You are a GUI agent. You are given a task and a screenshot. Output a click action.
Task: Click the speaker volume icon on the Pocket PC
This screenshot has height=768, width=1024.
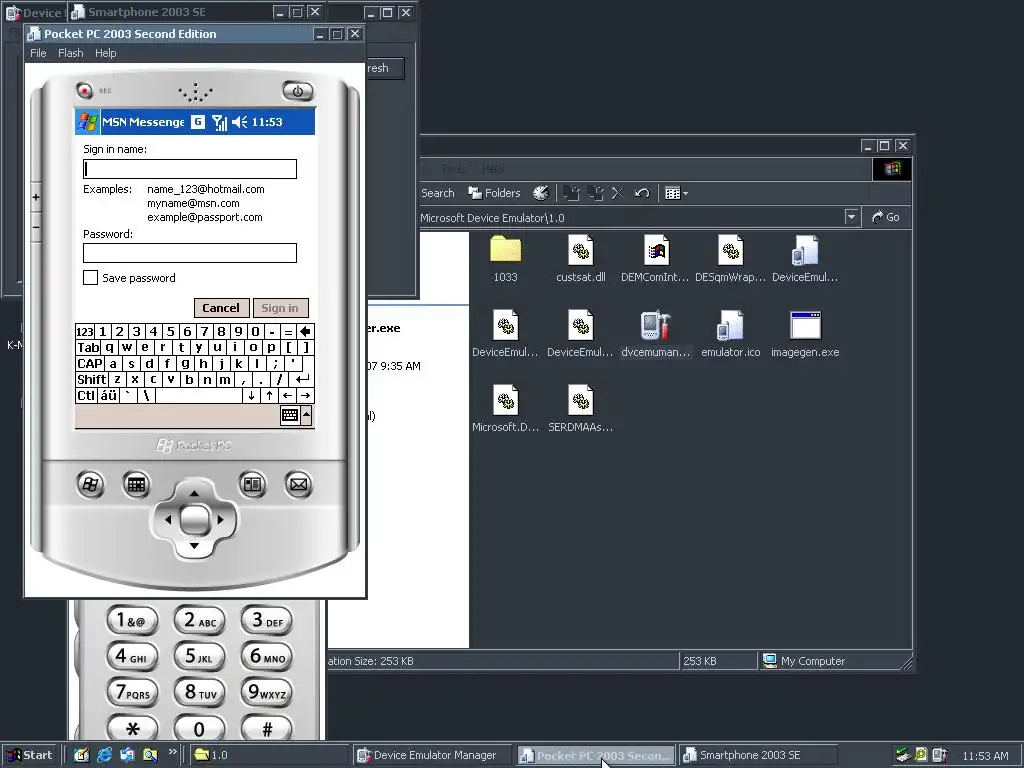(240, 122)
